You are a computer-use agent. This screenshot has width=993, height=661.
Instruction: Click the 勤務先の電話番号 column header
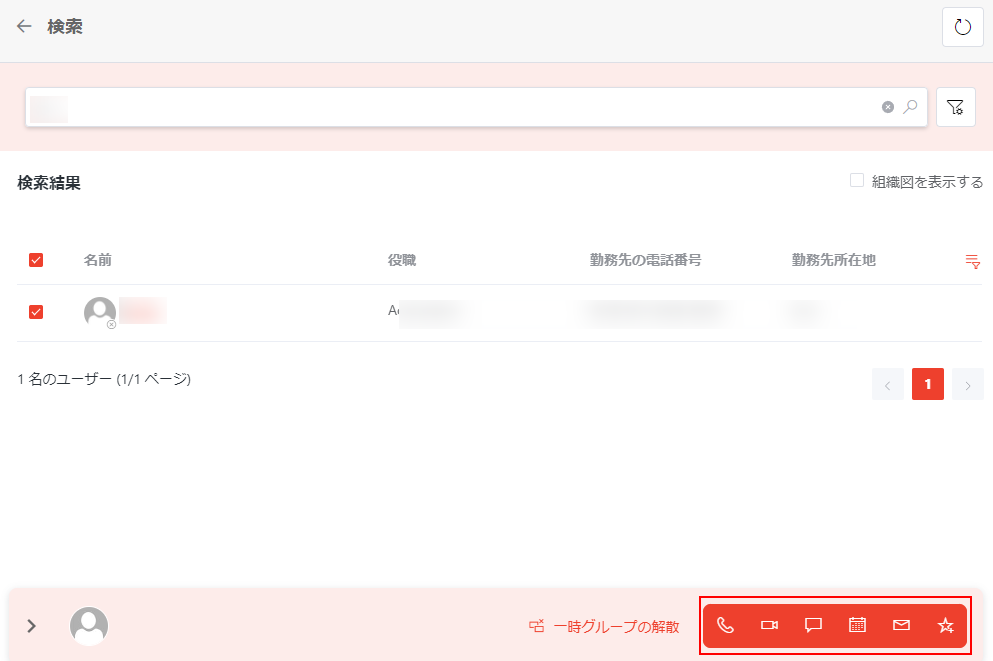pos(645,260)
